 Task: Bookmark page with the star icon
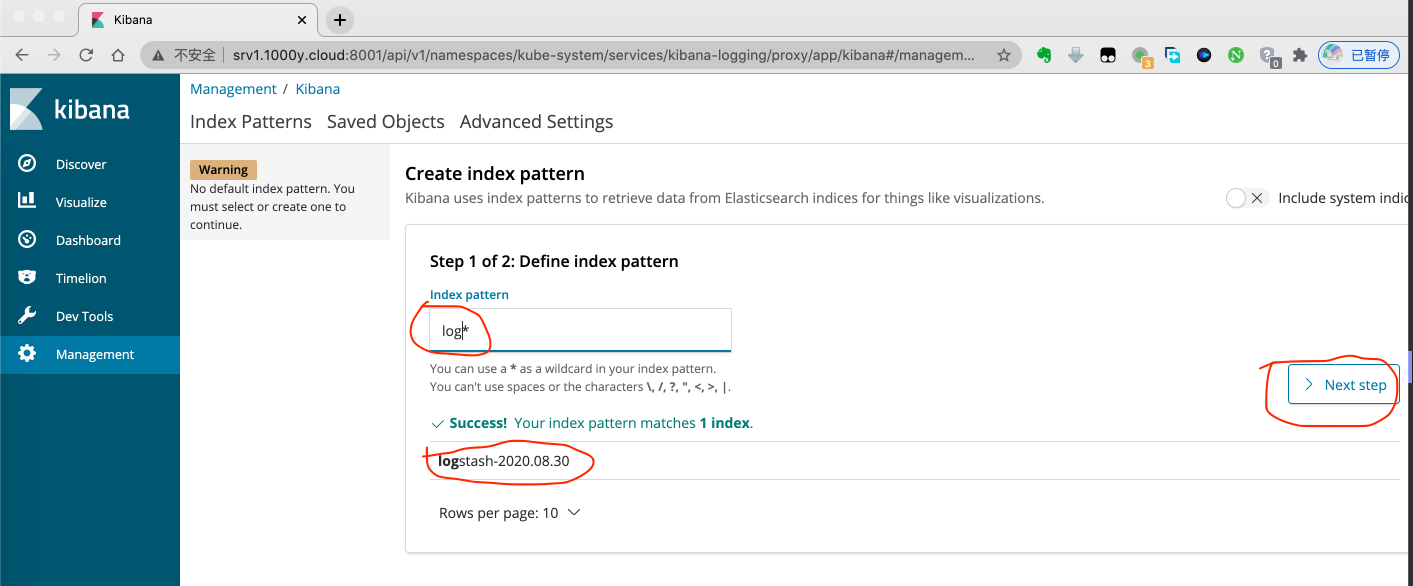(1004, 56)
